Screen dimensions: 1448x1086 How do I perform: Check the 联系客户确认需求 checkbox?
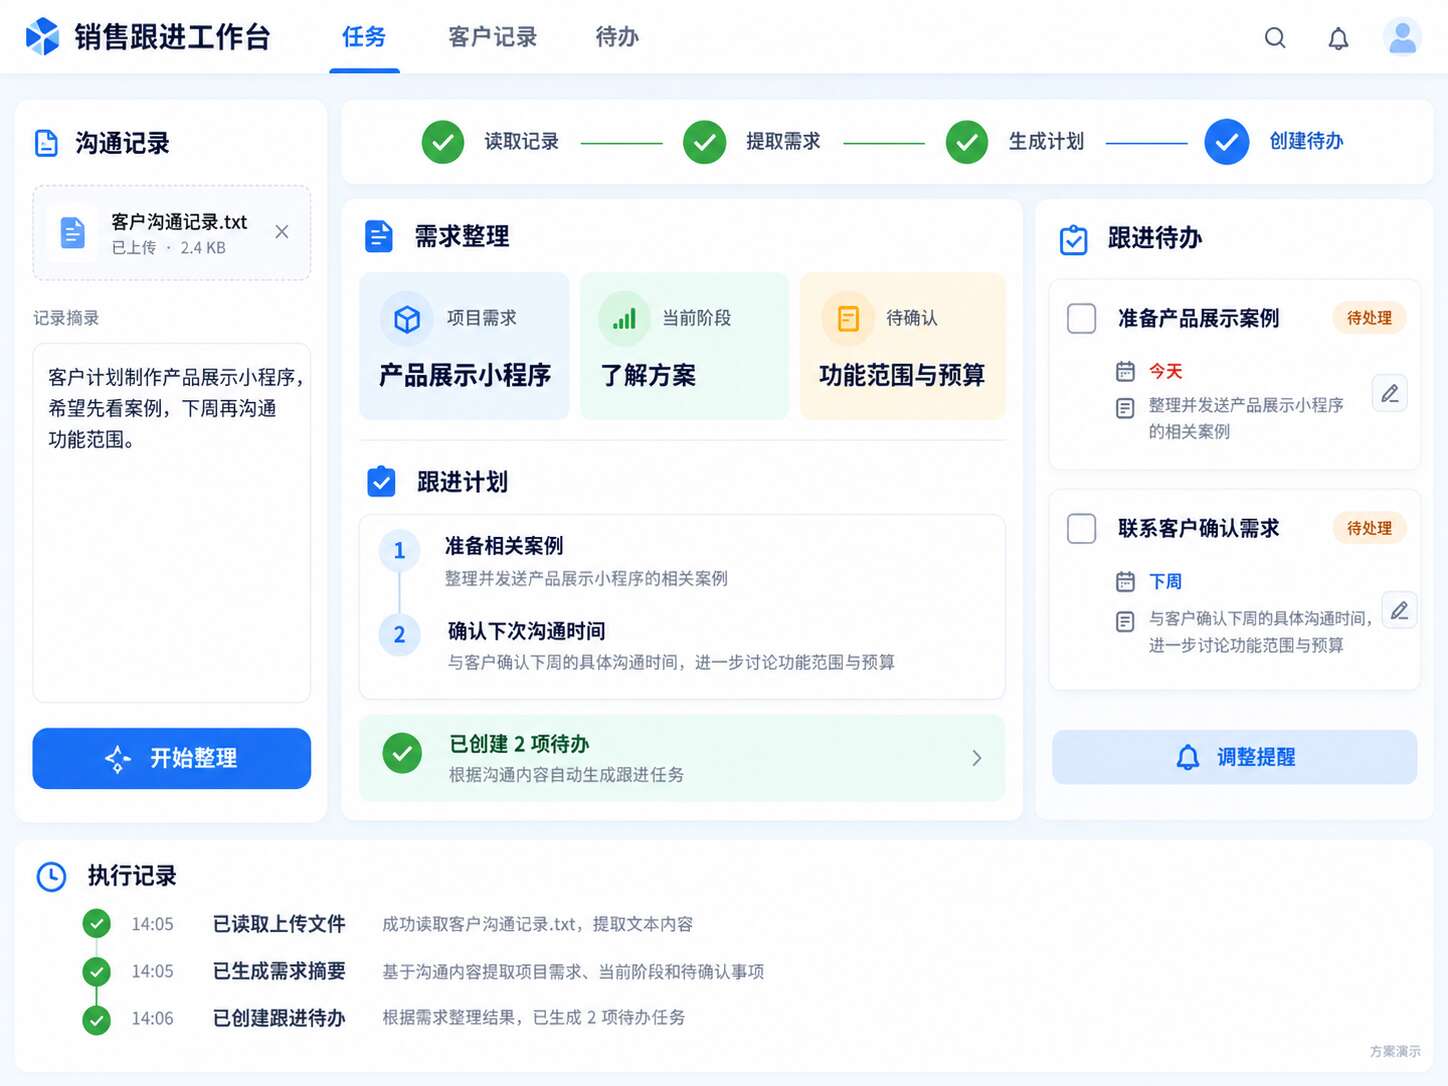[1082, 529]
